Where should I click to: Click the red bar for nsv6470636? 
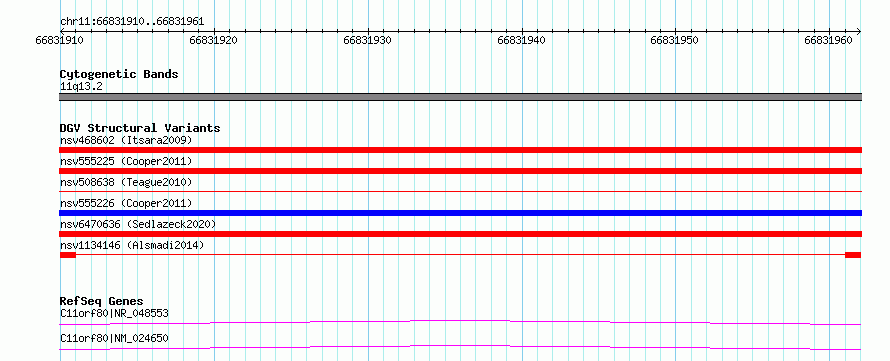pyautogui.click(x=460, y=234)
